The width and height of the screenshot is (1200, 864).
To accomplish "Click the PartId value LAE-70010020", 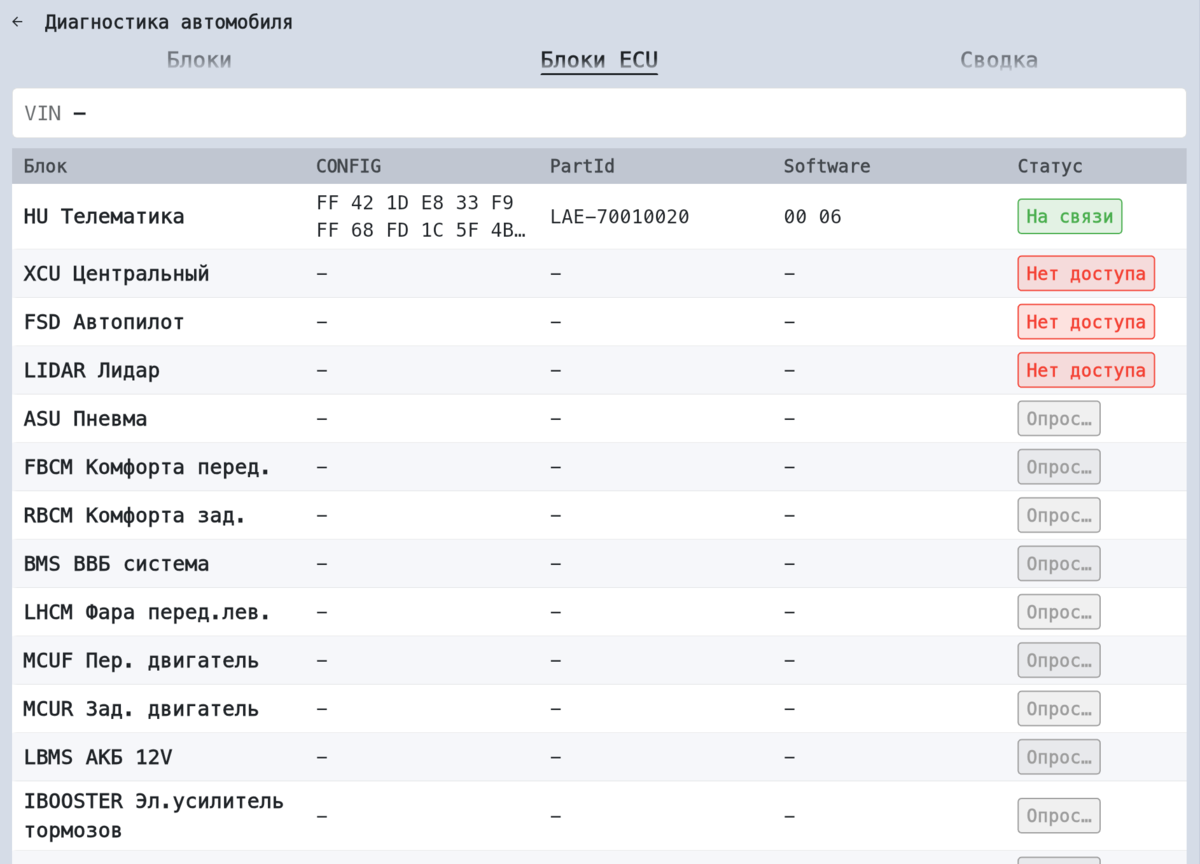I will coord(620,217).
